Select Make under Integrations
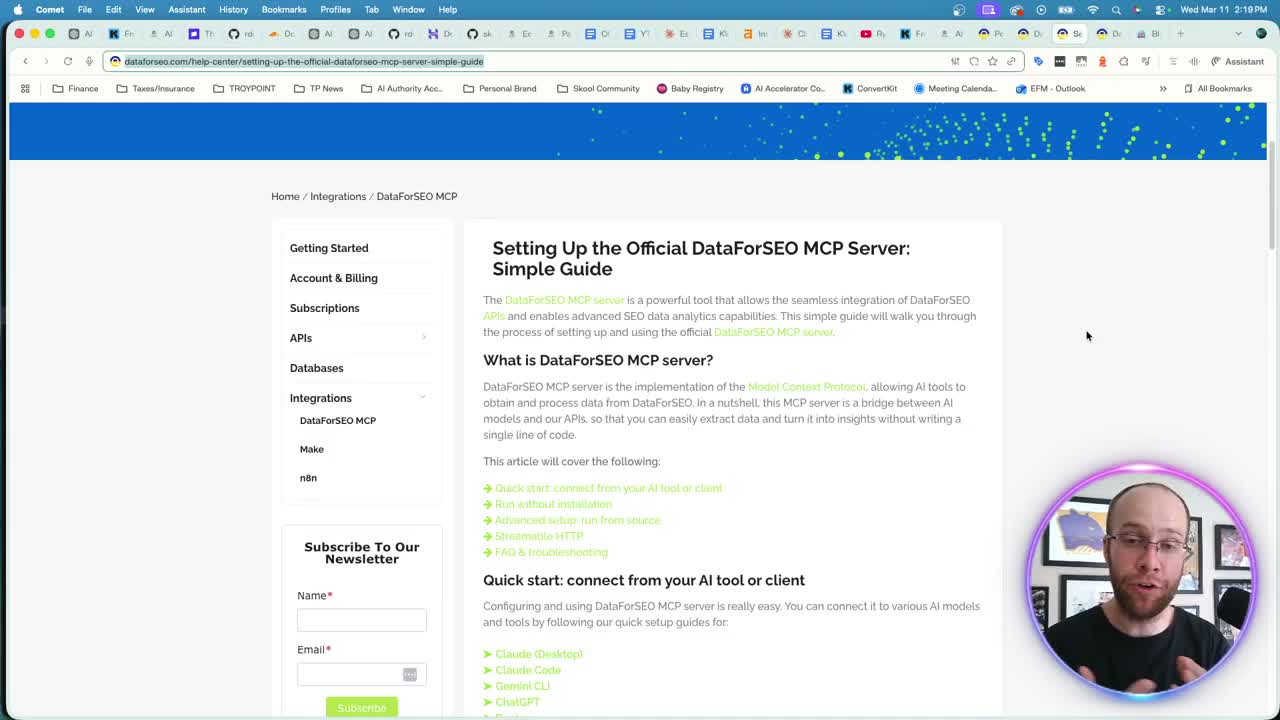Image resolution: width=1280 pixels, height=720 pixels. pyautogui.click(x=312, y=449)
